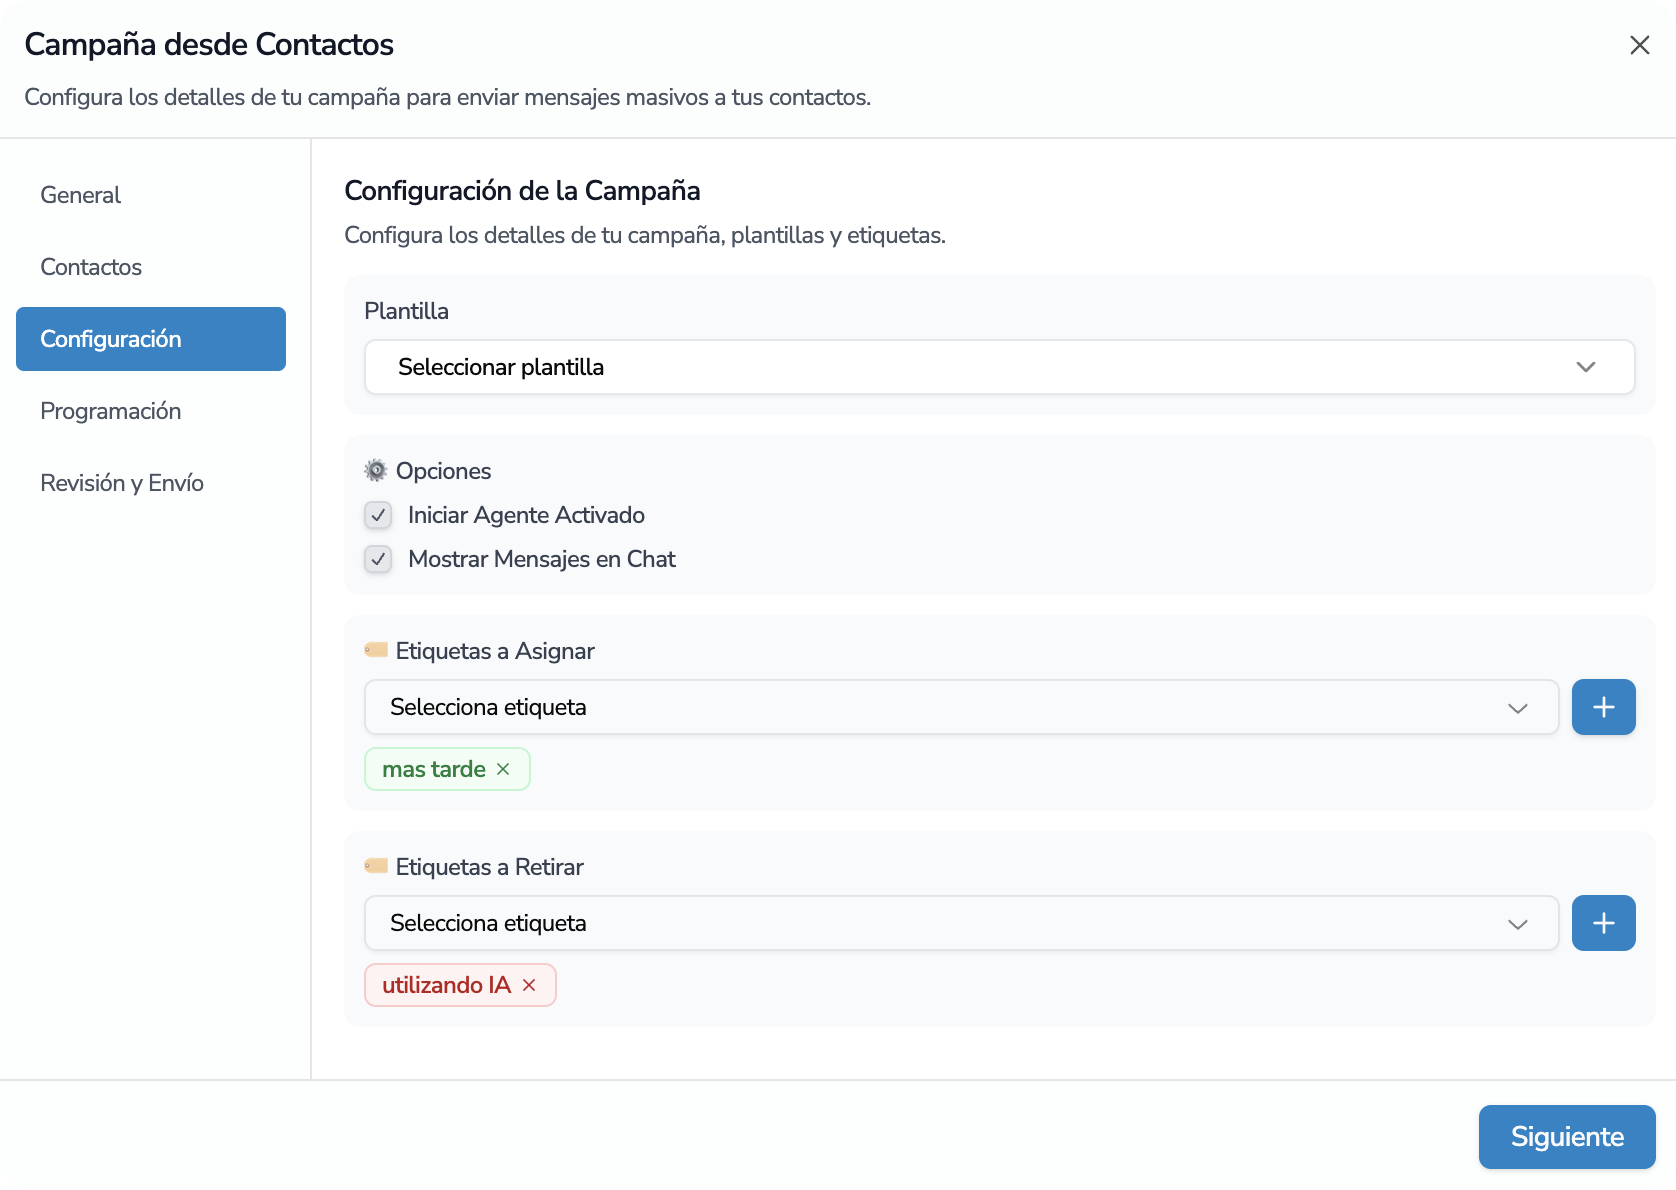Remove the 'mas tarde' tag
Image resolution: width=1676 pixels, height=1190 pixels.
click(503, 769)
